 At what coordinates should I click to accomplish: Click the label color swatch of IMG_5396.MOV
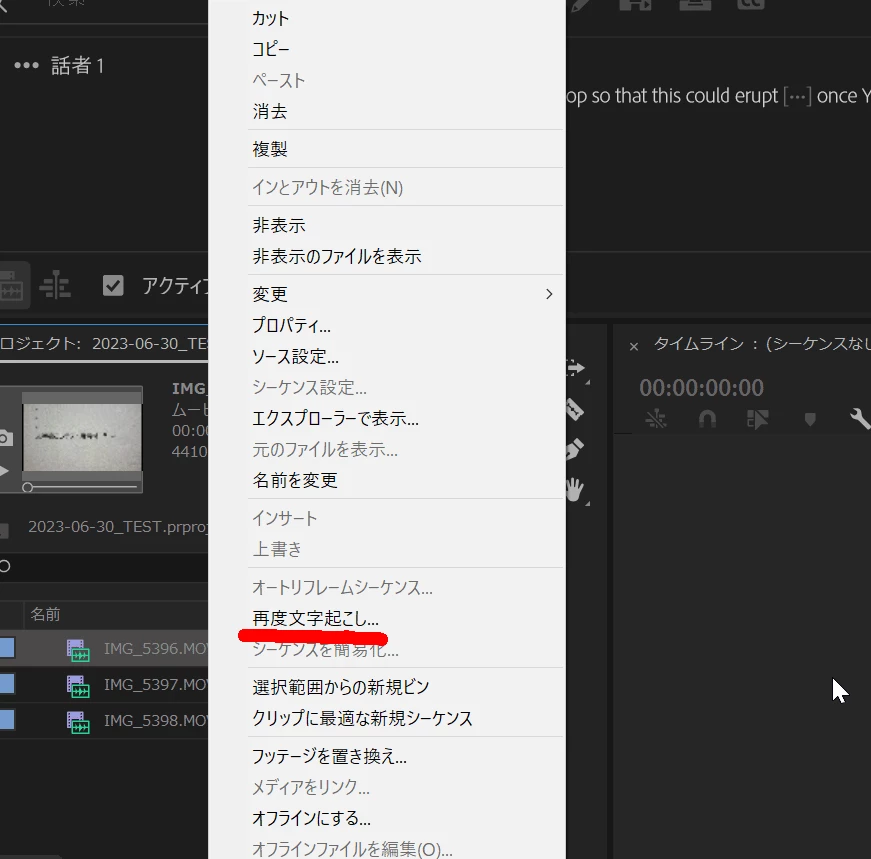pos(7,648)
